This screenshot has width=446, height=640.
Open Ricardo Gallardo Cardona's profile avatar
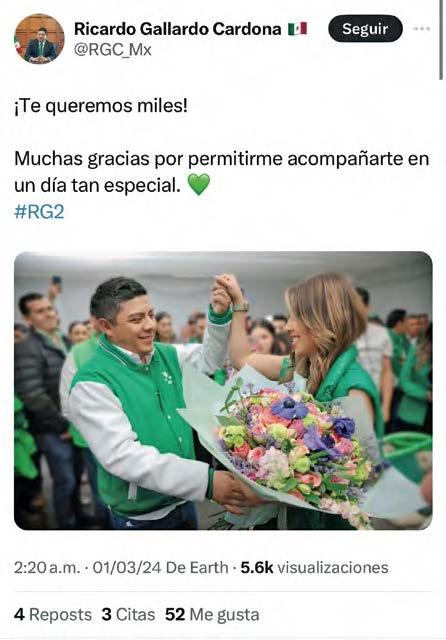(x=40, y=39)
